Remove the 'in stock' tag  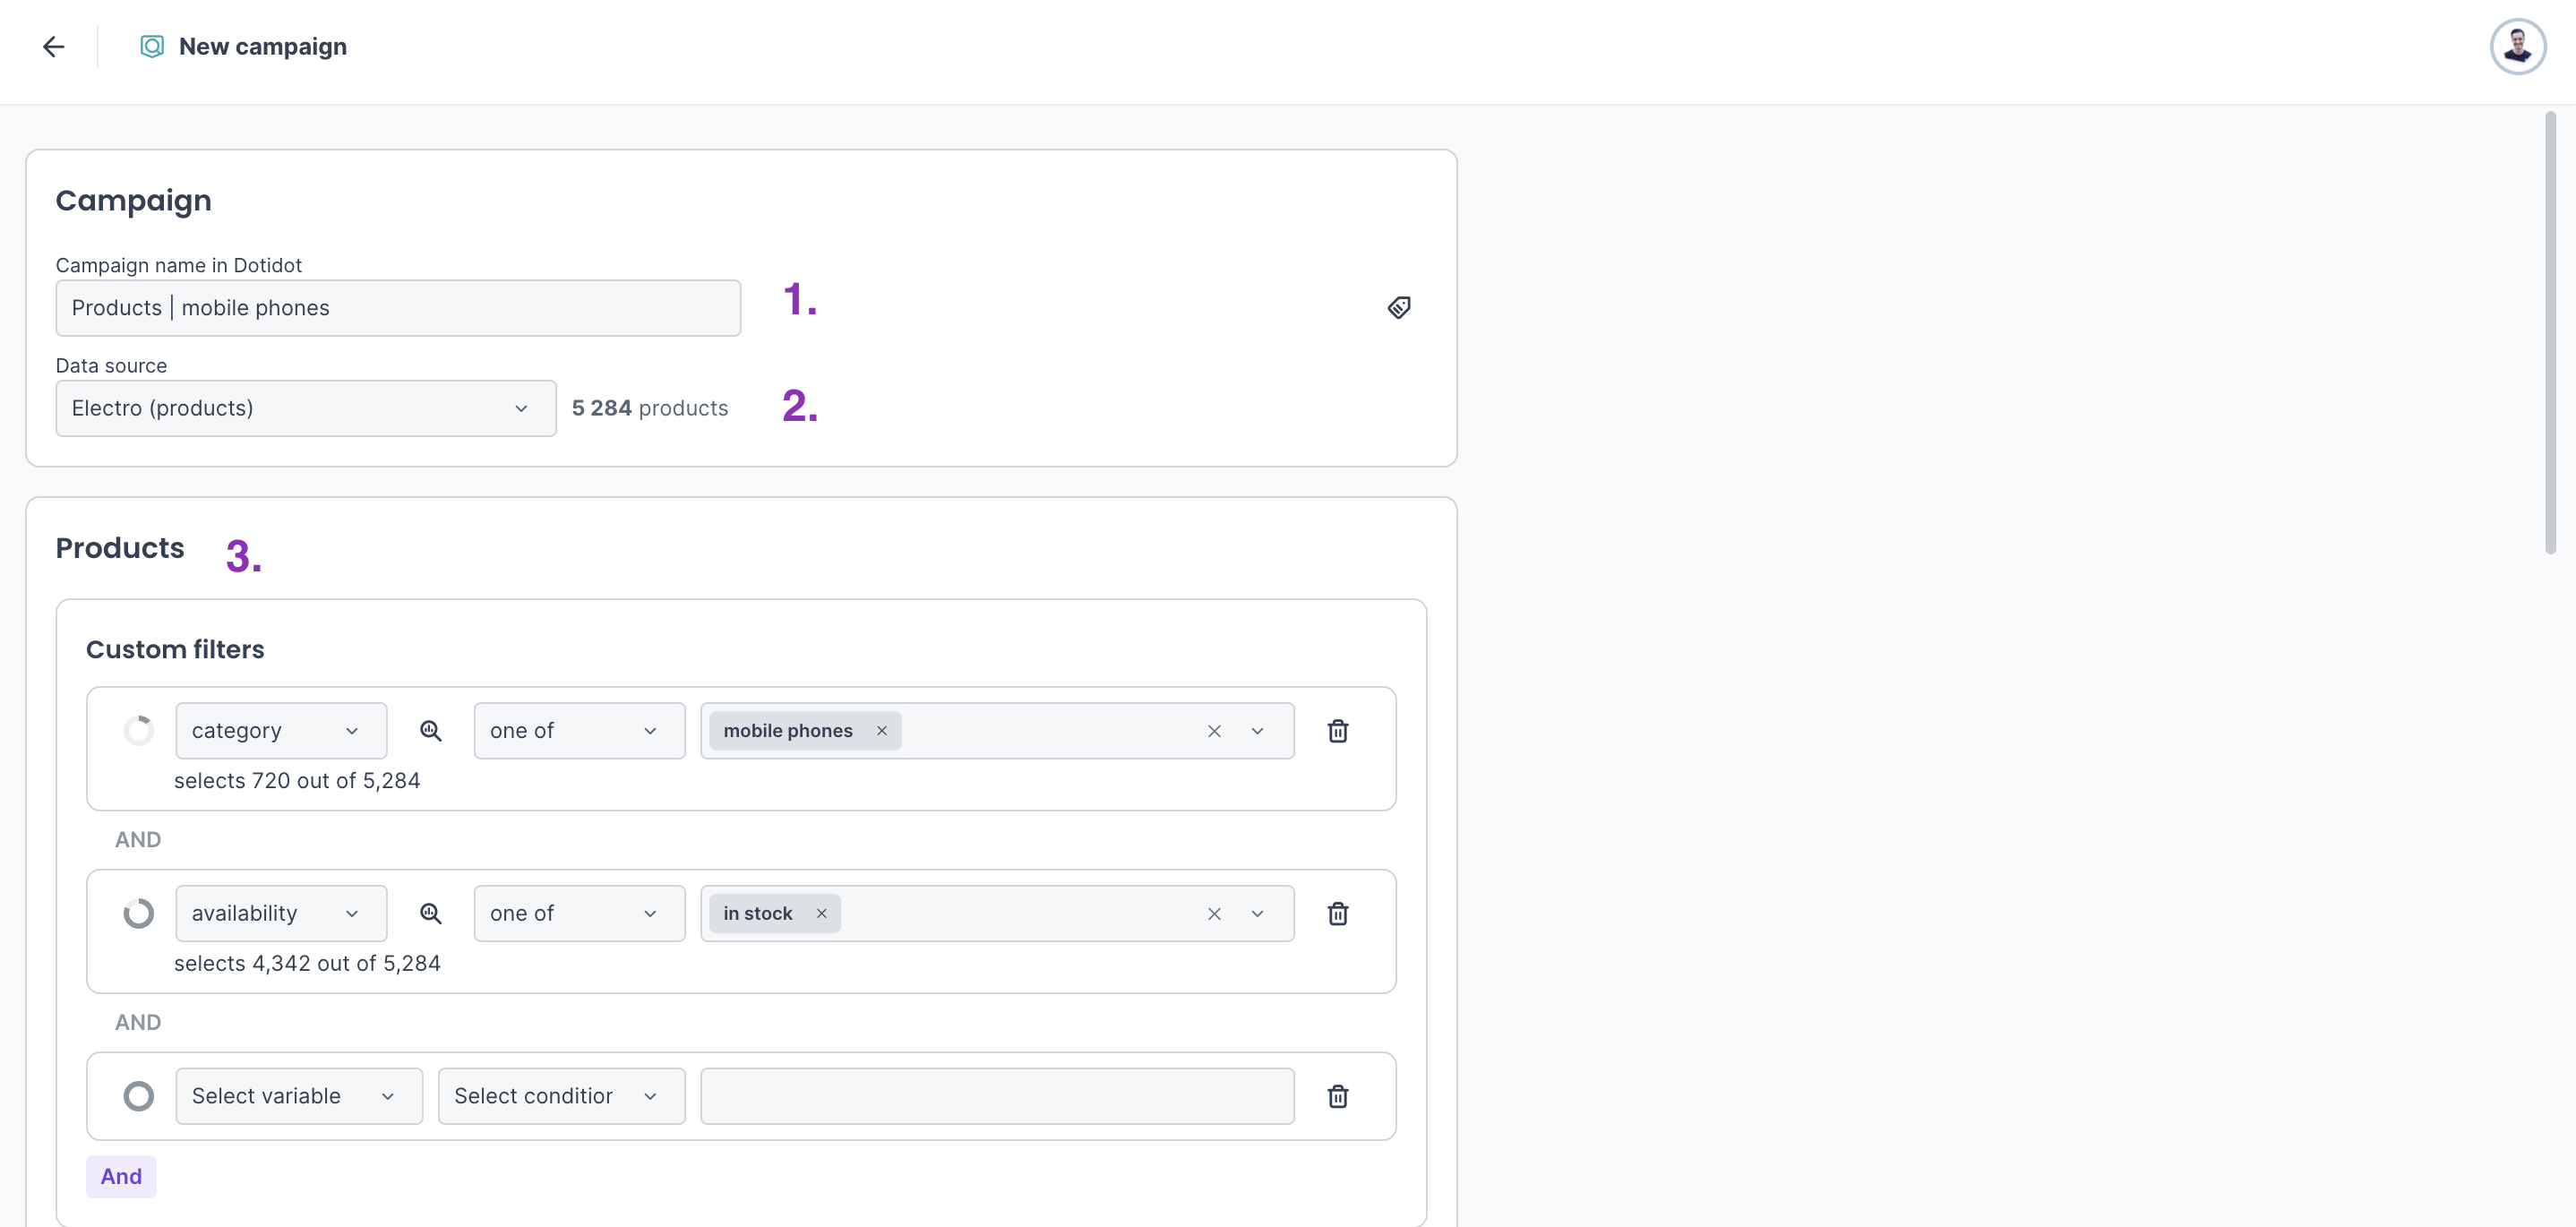coord(821,914)
